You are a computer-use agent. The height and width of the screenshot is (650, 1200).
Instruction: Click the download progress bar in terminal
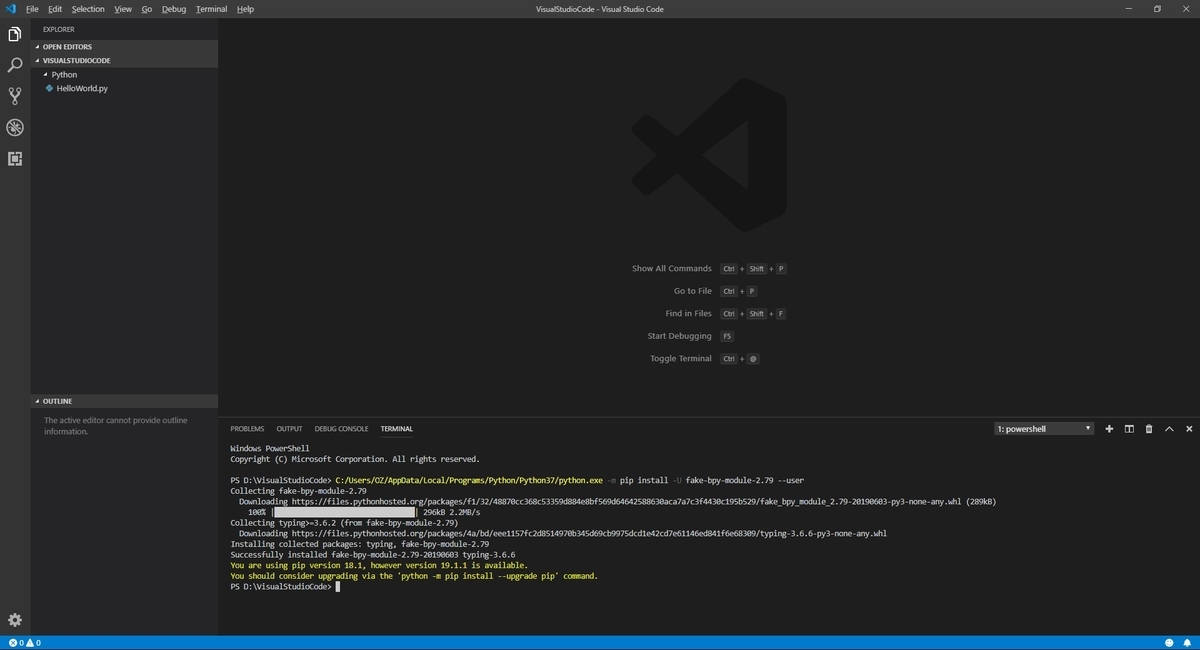coord(346,512)
